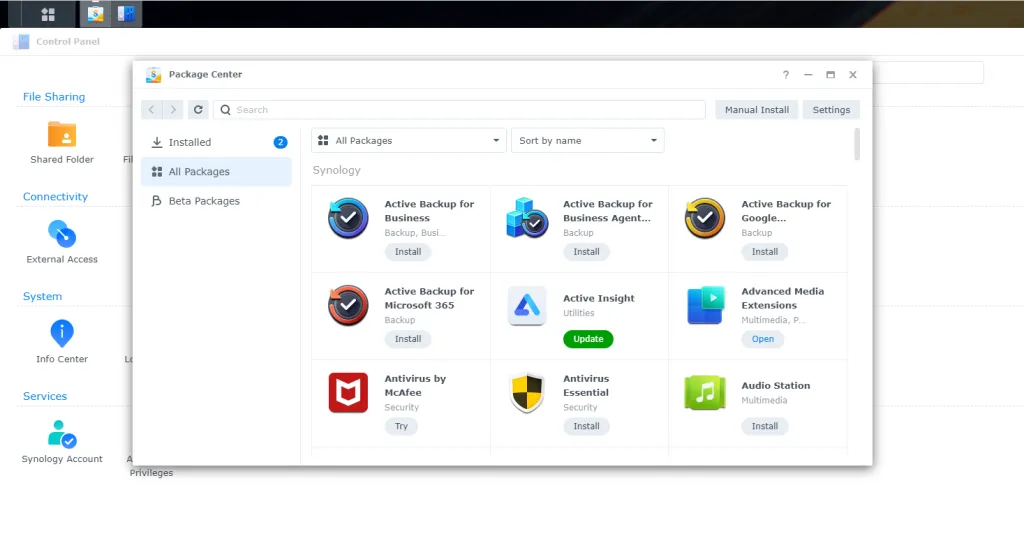Click the Installed count badge 2
This screenshot has height=557, width=1024.
click(x=280, y=142)
